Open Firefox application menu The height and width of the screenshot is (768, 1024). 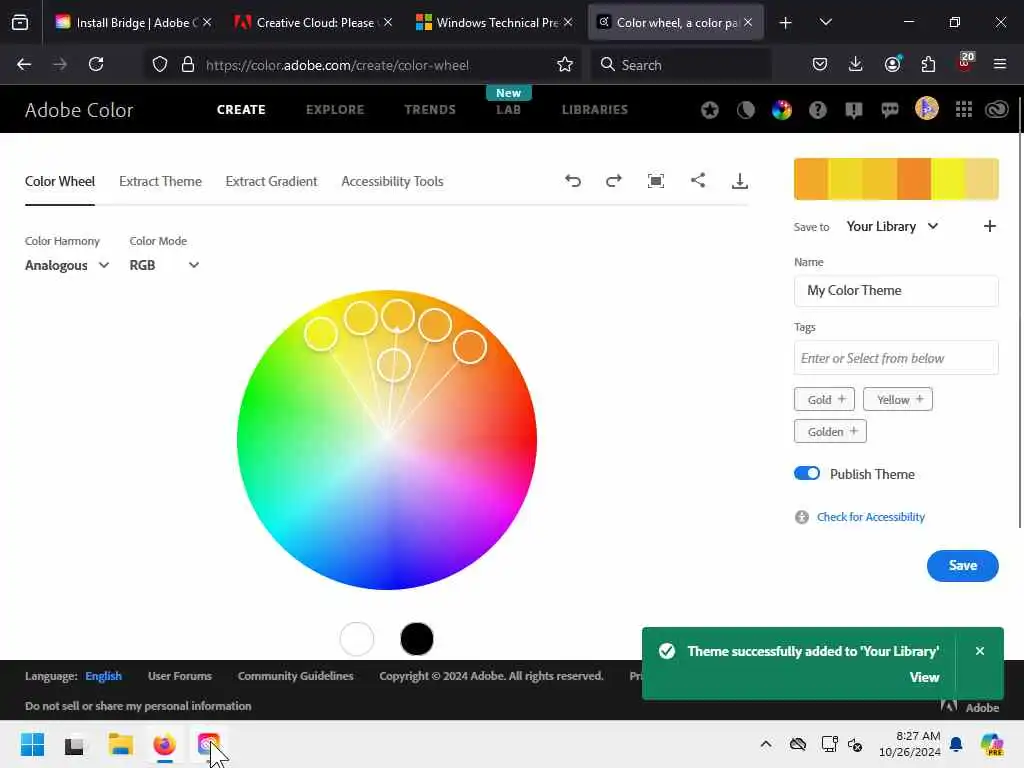(1000, 64)
